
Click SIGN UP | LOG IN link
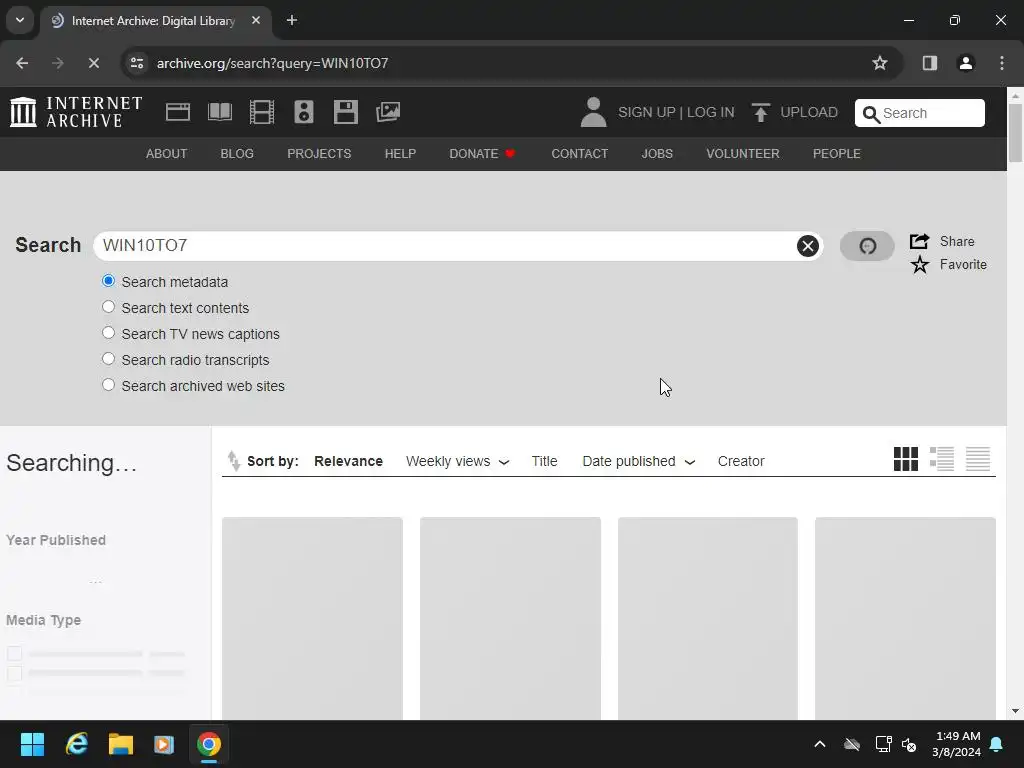pyautogui.click(x=676, y=112)
